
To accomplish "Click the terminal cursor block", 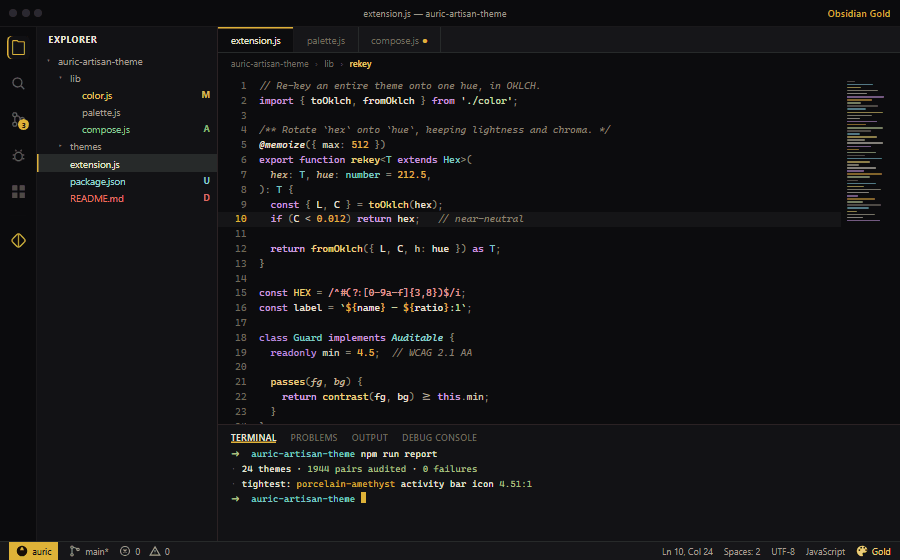I will click(x=363, y=499).
